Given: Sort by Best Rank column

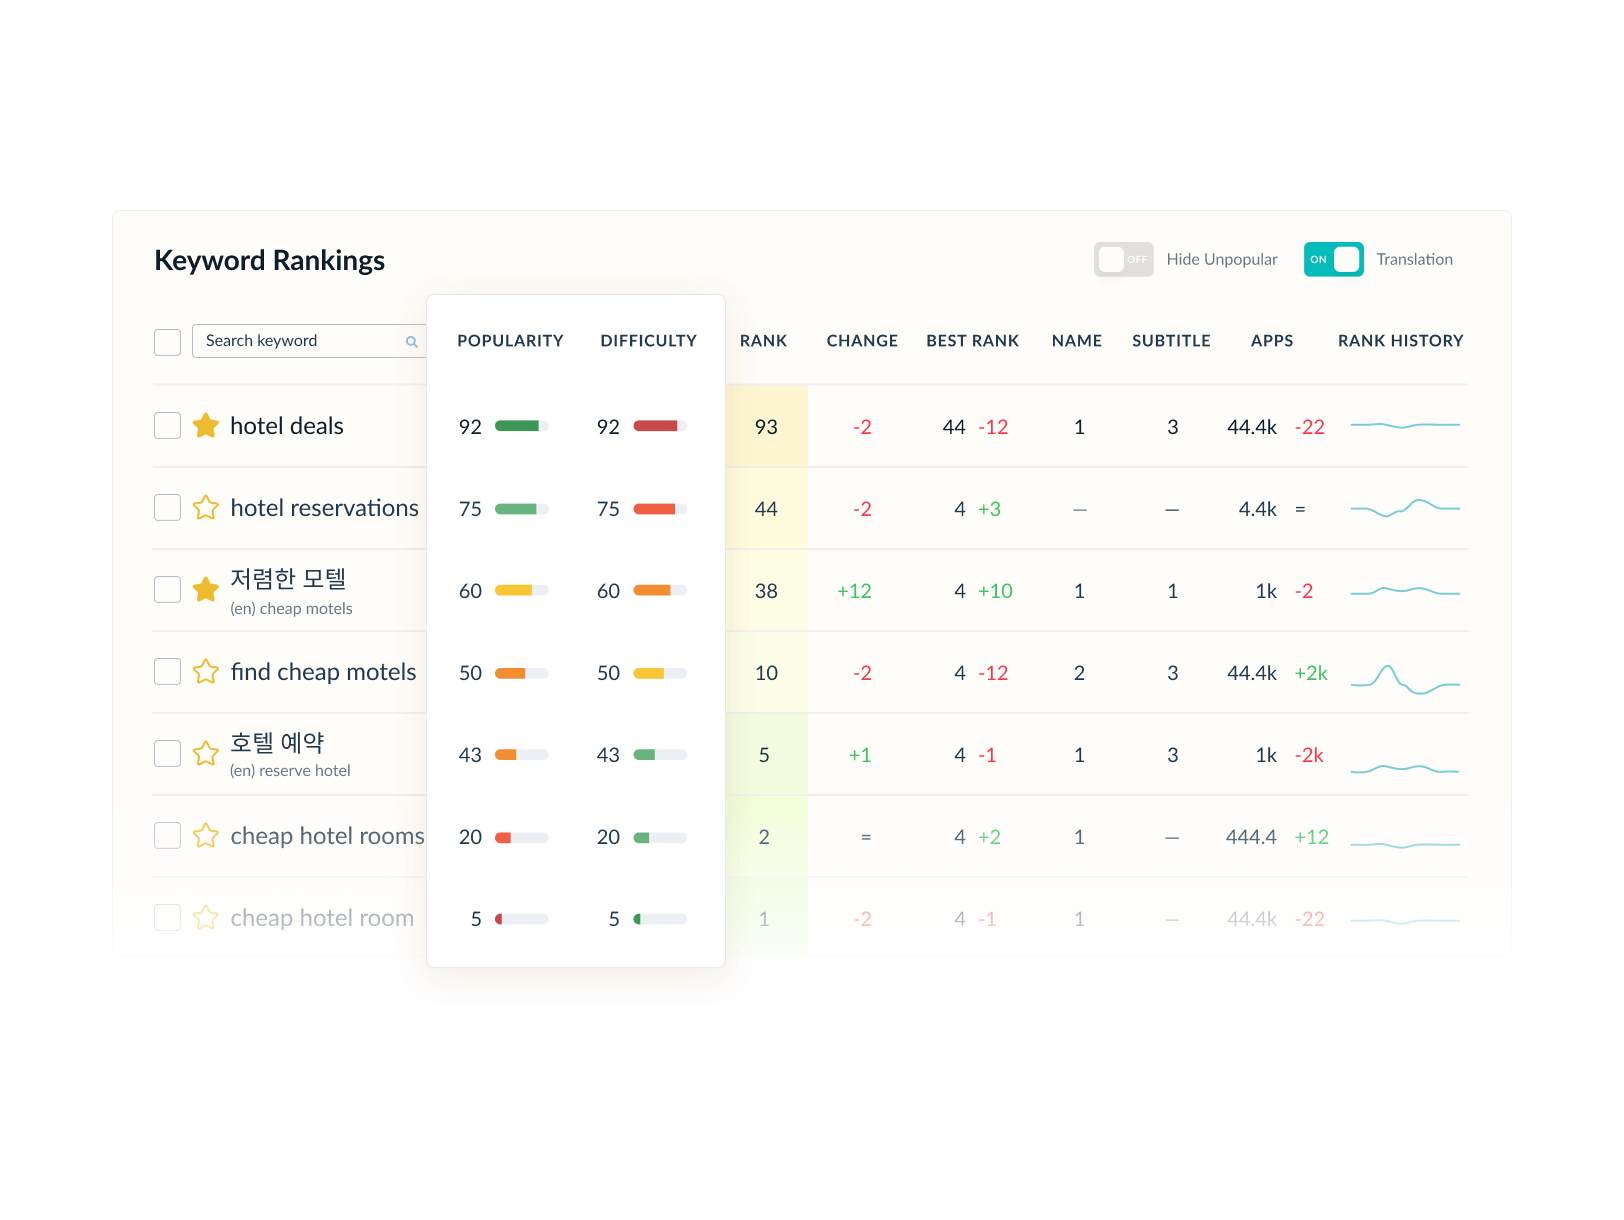Looking at the screenshot, I should pos(972,341).
